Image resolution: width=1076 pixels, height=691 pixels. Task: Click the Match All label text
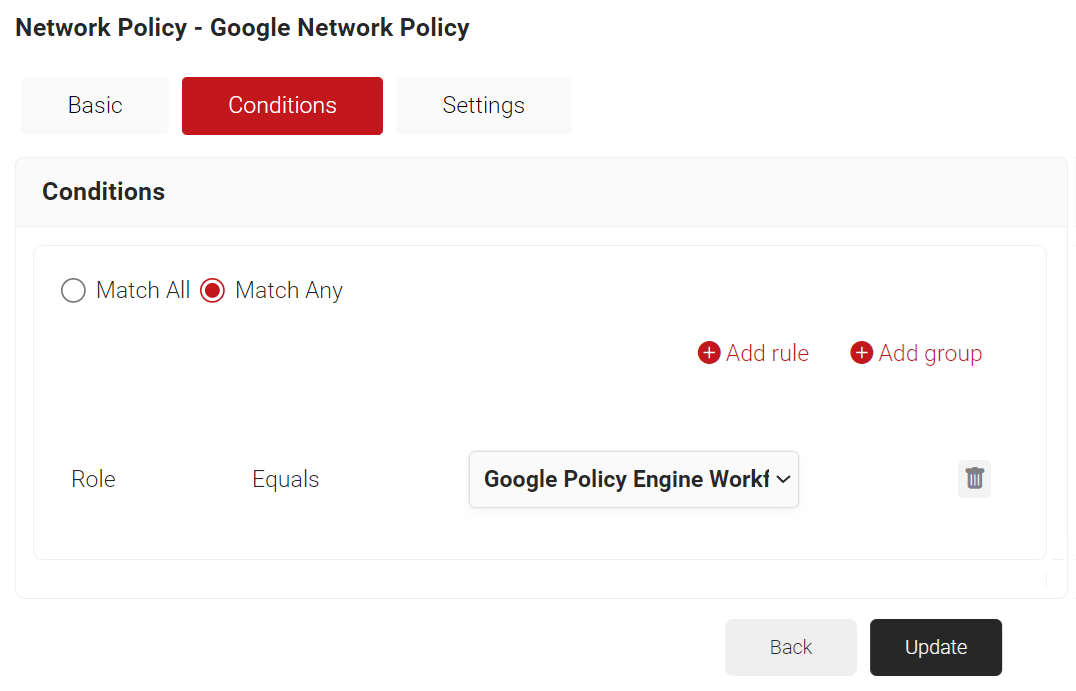coord(143,291)
